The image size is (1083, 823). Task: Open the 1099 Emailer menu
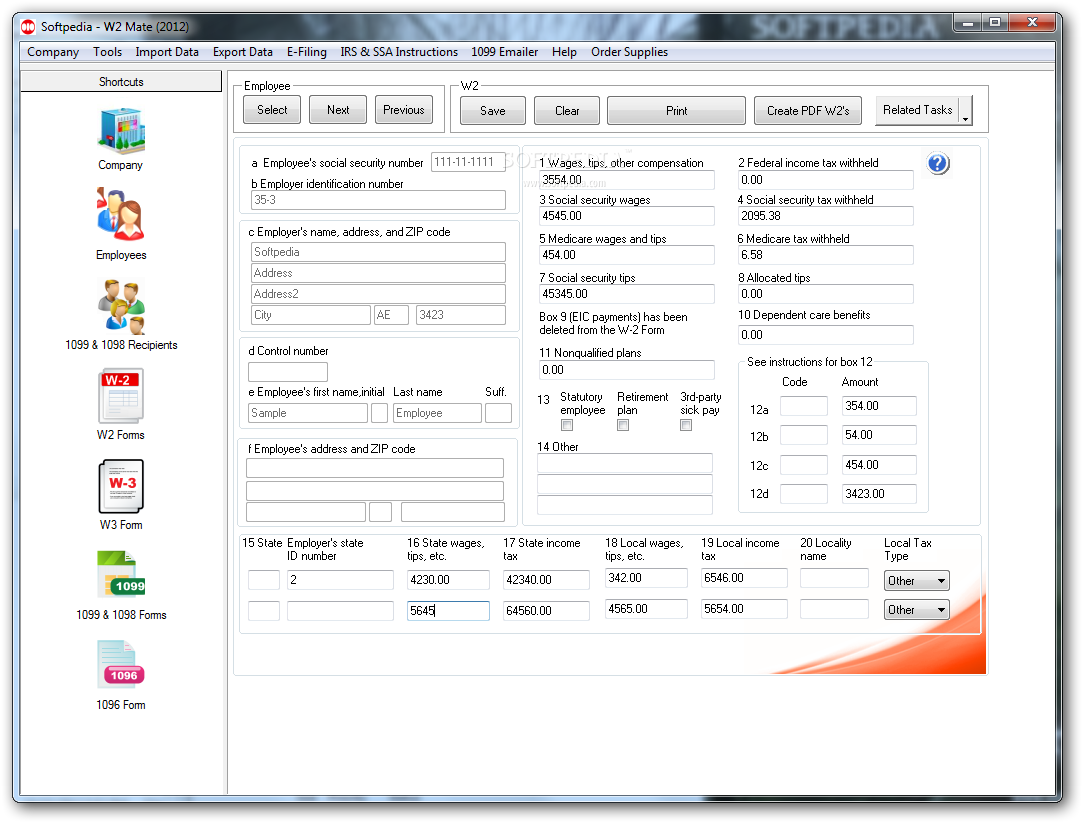coord(505,52)
